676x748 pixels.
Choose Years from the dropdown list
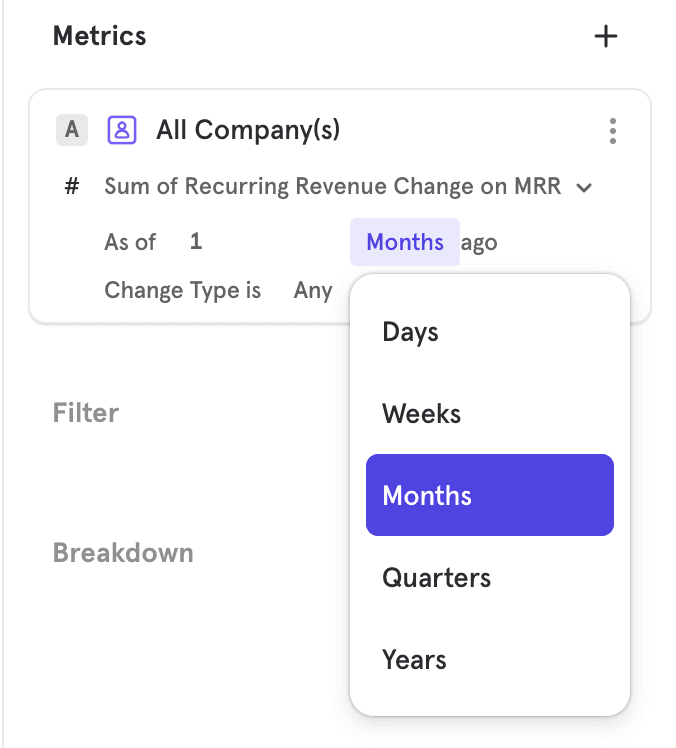(414, 660)
